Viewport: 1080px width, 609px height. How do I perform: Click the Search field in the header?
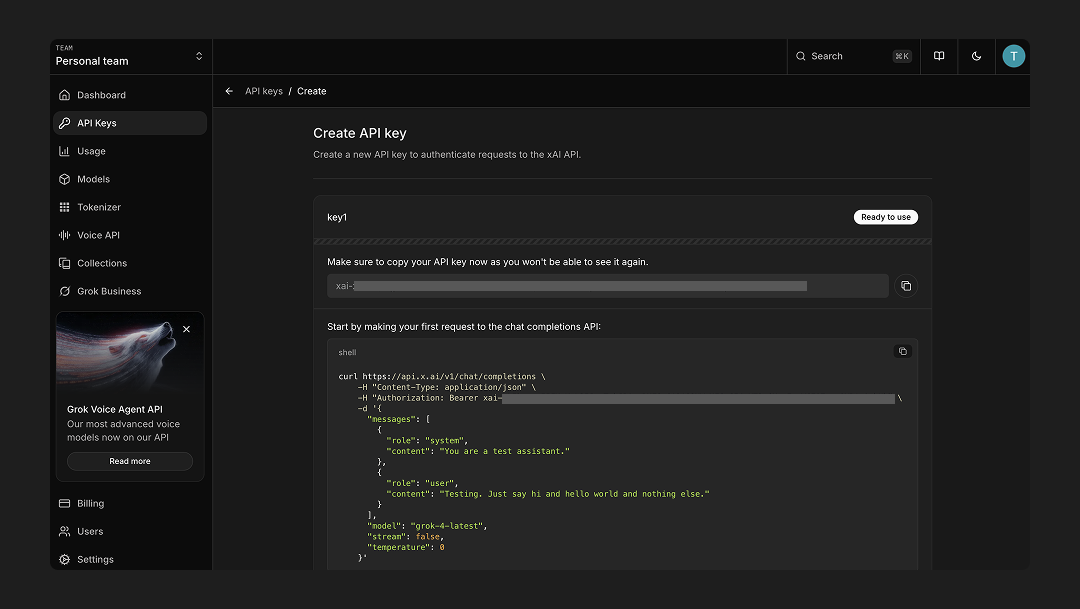(853, 56)
